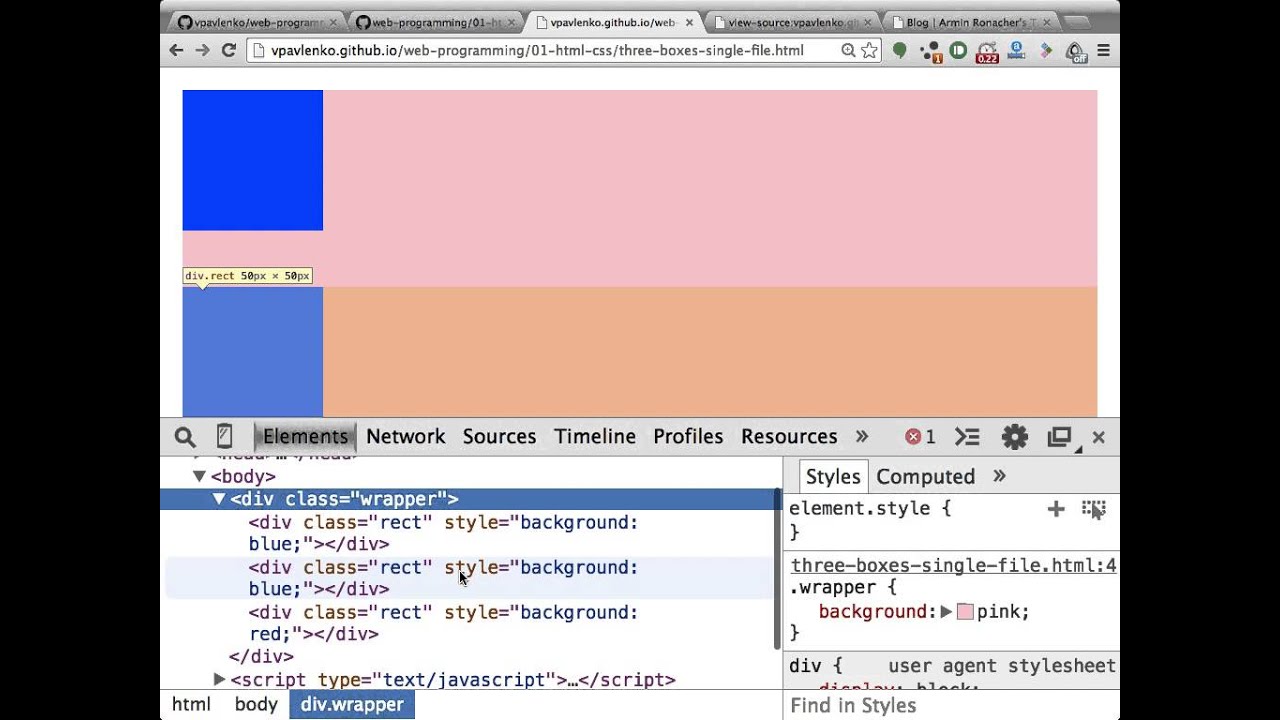
Task: Open three-boxes-single-file.html:4 source link
Action: pos(953,566)
